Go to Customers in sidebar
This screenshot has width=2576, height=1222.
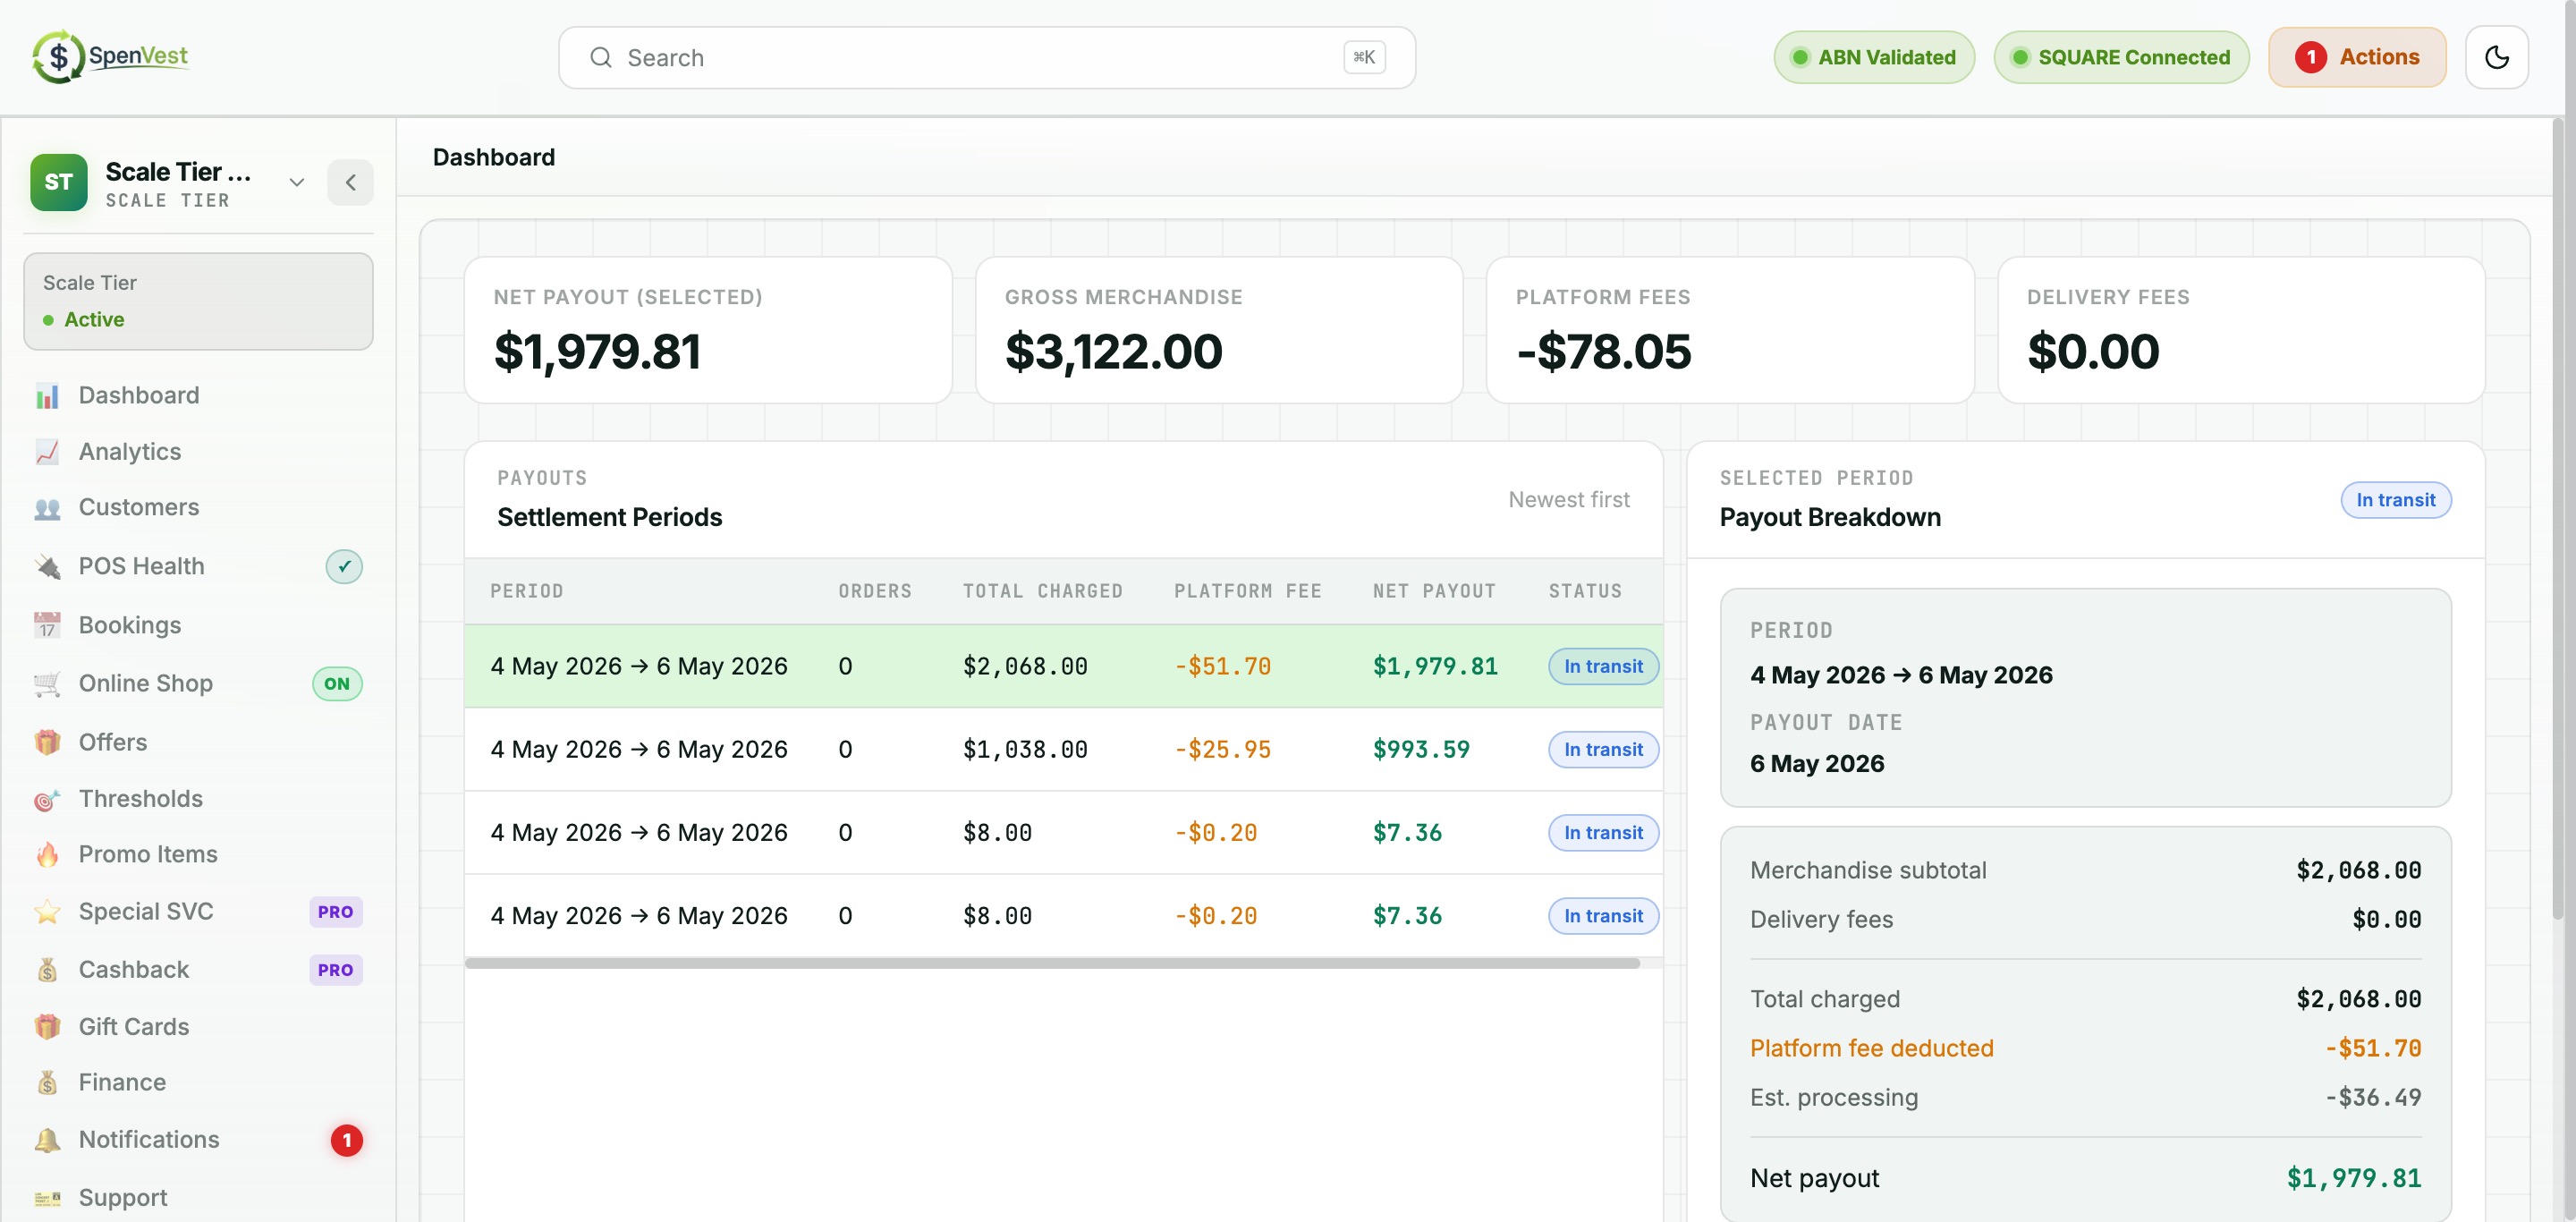coord(198,508)
